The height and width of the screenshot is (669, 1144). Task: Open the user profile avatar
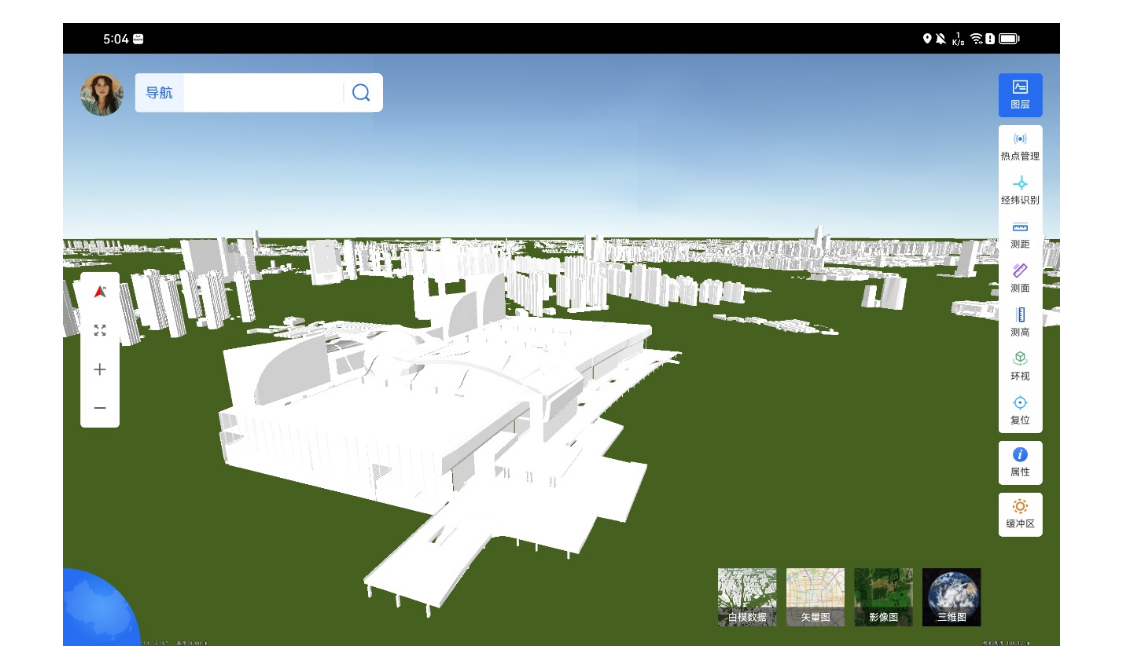[x=104, y=92]
